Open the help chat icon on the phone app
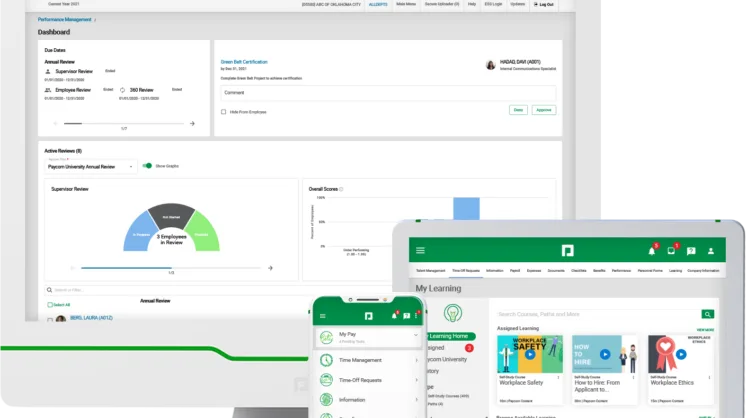 (x=406, y=316)
